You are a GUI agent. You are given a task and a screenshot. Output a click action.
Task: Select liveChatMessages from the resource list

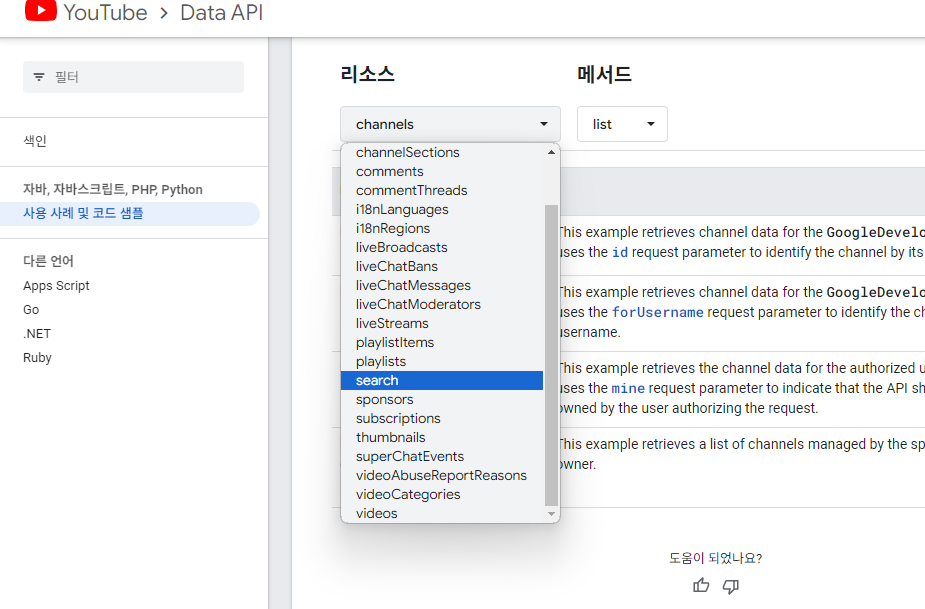(442, 285)
